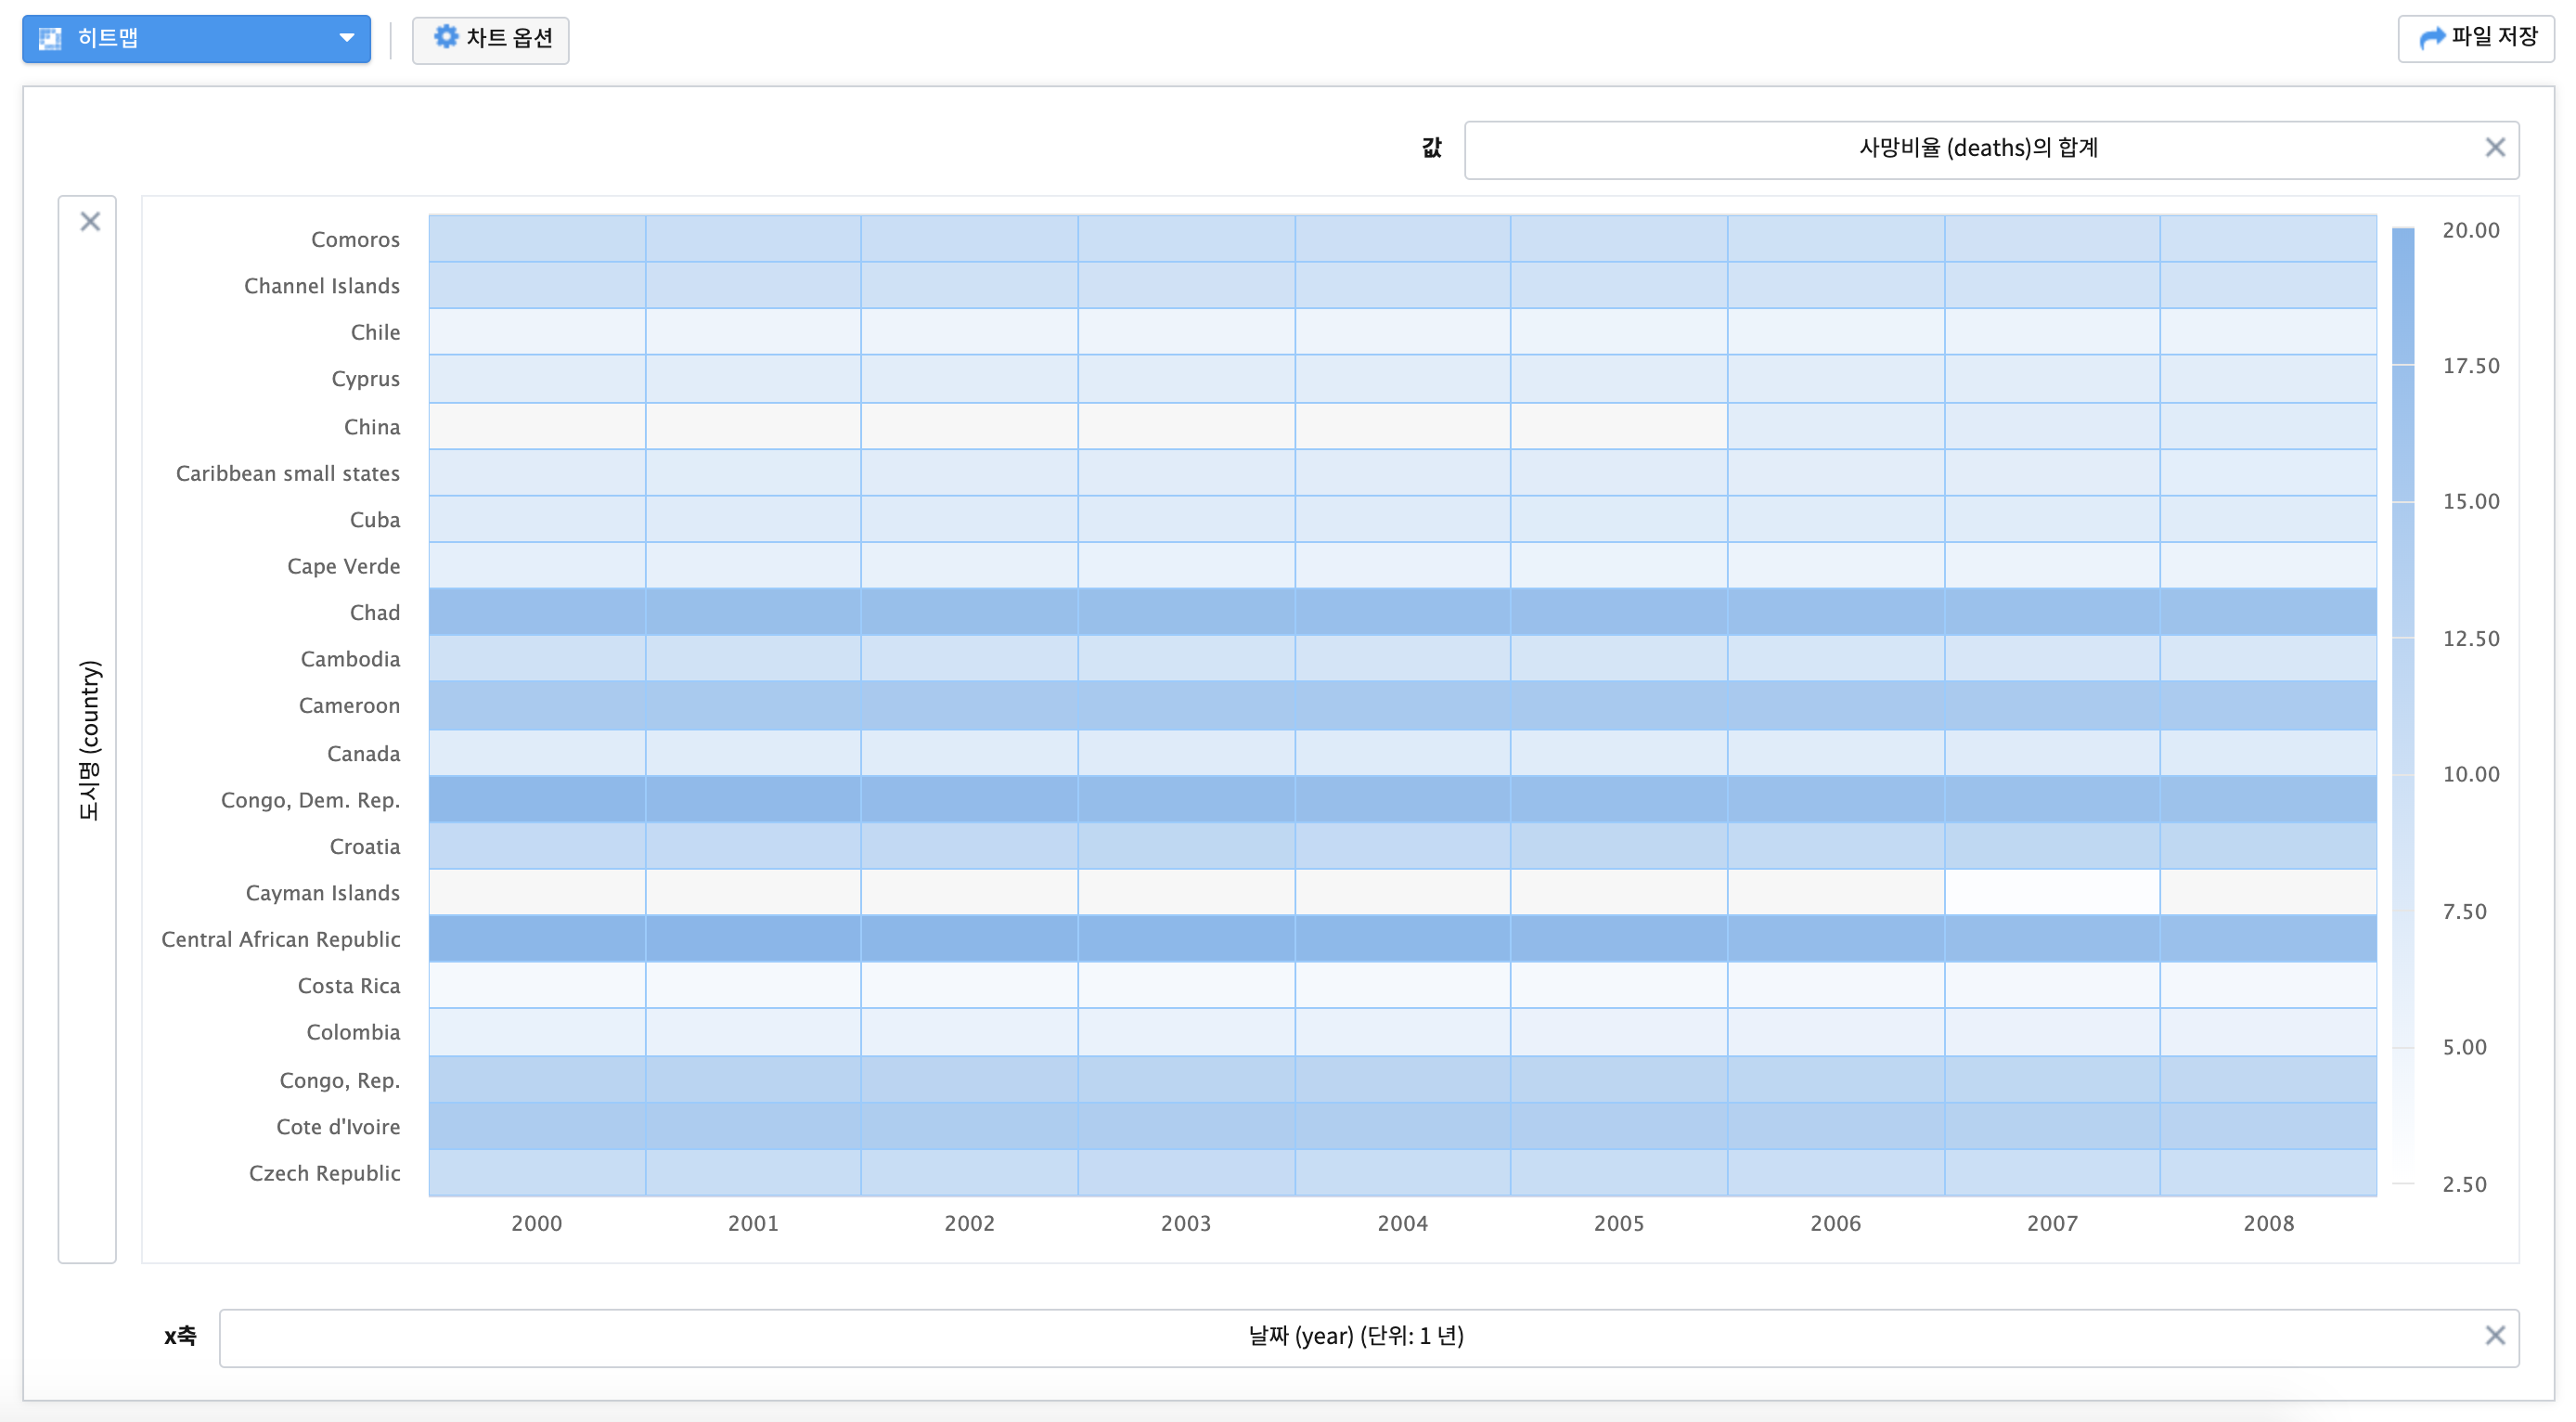Click the Cape Verde row label
Screen dimensions: 2576x1422
coord(343,566)
